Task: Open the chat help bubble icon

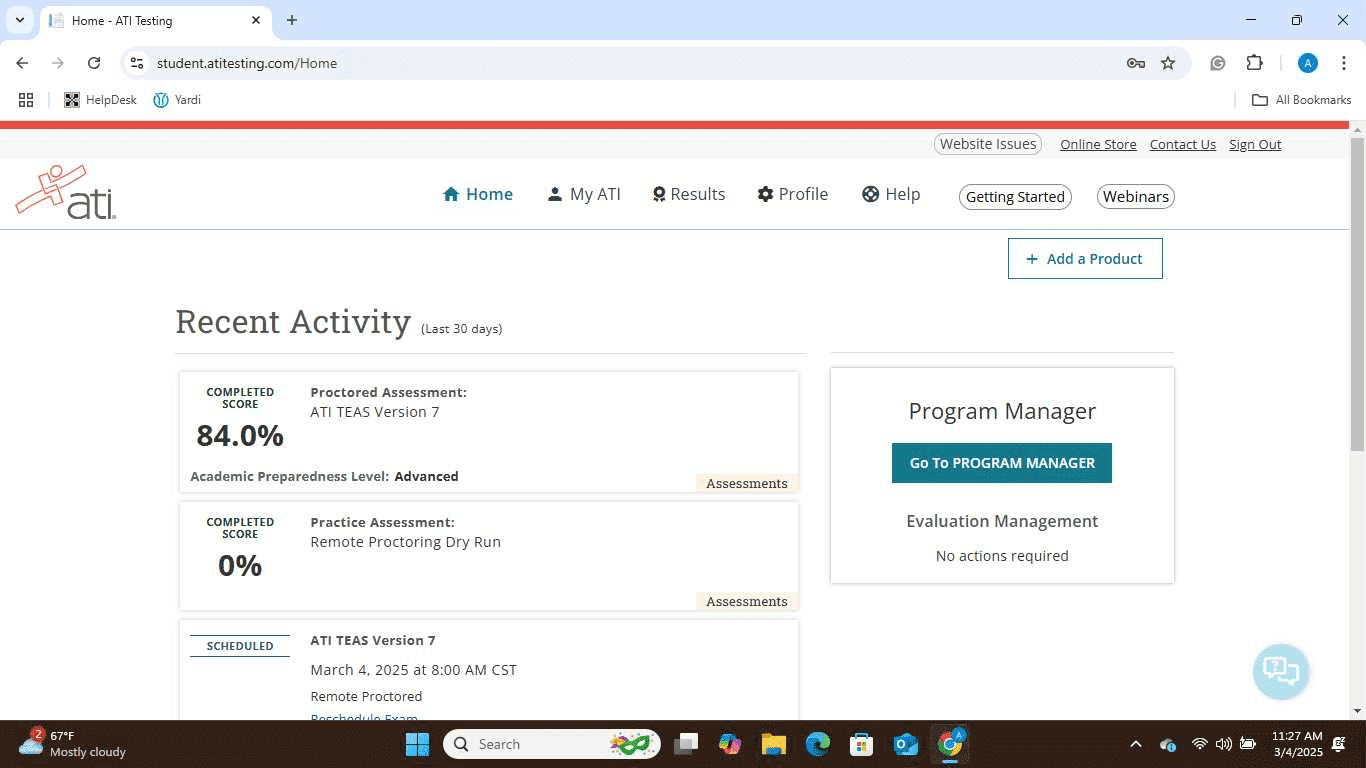Action: (x=1280, y=671)
